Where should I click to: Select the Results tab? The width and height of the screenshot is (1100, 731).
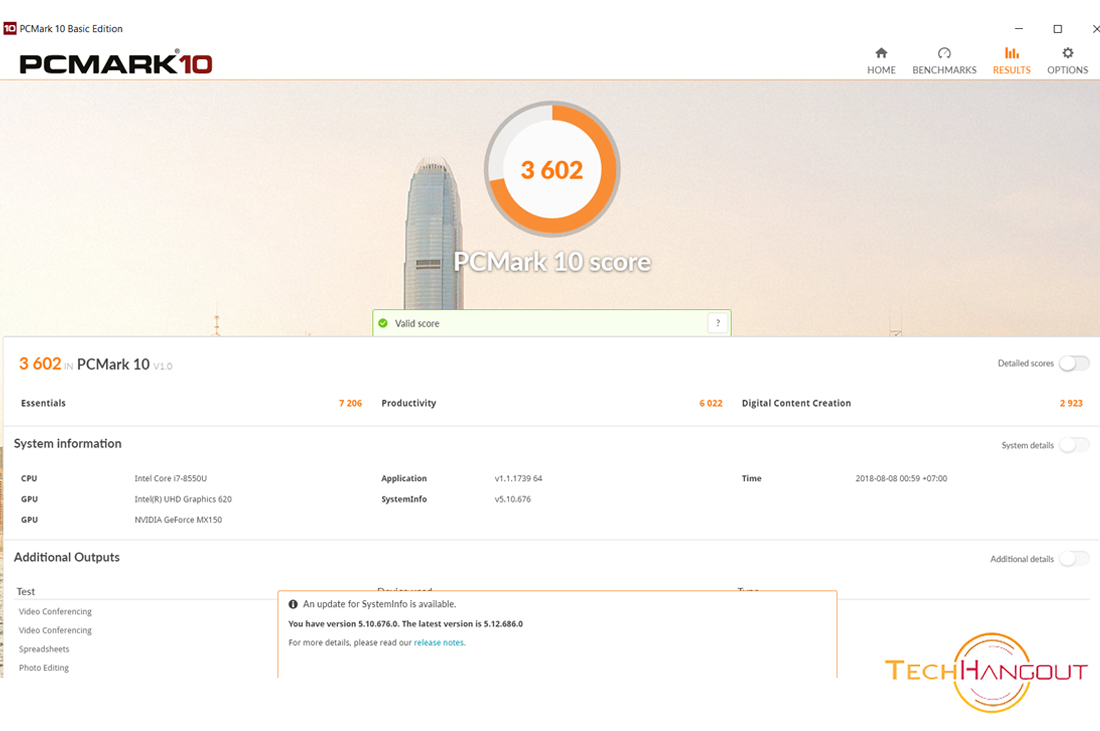click(x=1012, y=61)
